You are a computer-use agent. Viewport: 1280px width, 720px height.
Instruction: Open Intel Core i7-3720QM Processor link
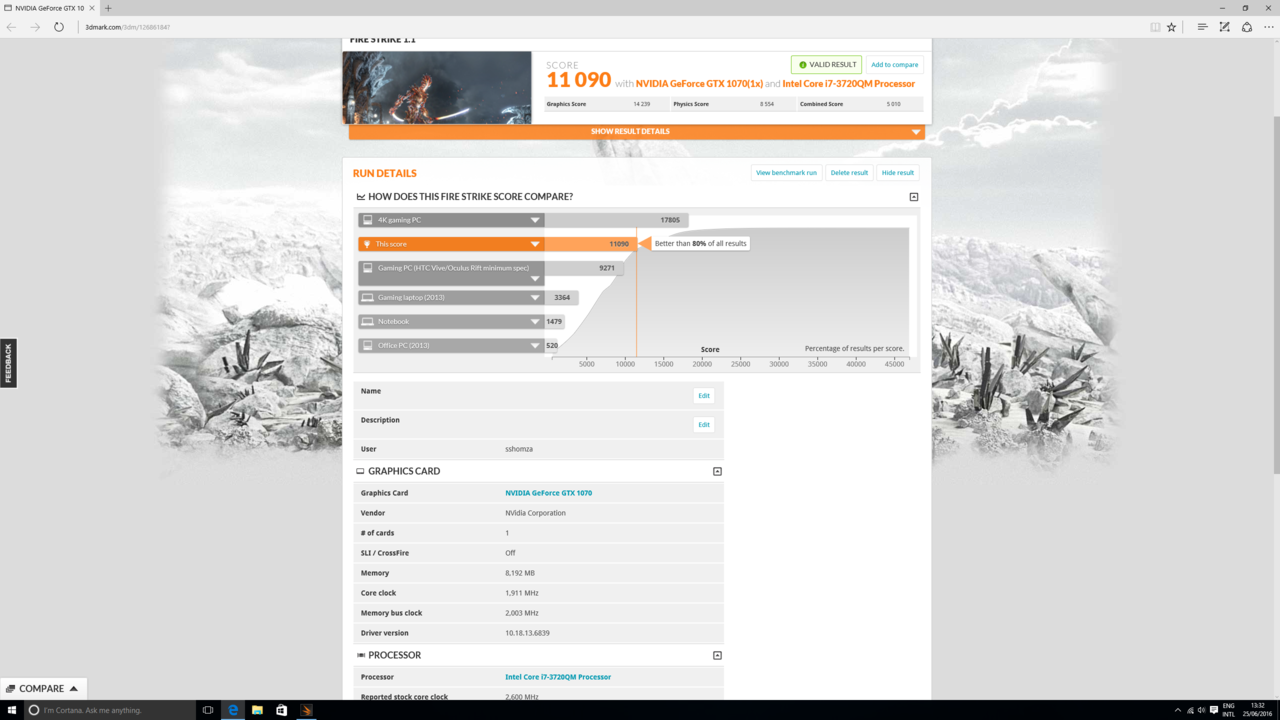click(x=558, y=677)
